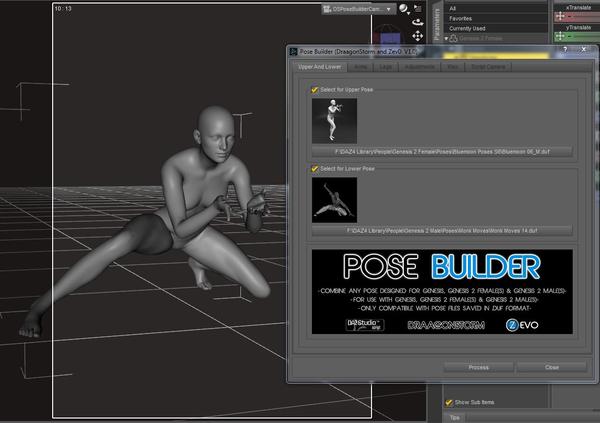Toggle Select for Lower Pose checkbox

[315, 168]
